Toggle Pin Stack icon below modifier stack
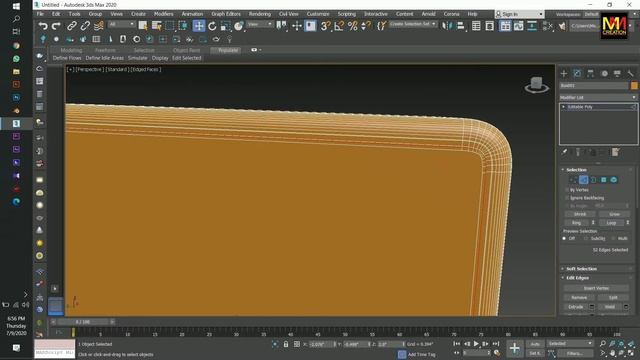The image size is (640, 360). (x=564, y=152)
